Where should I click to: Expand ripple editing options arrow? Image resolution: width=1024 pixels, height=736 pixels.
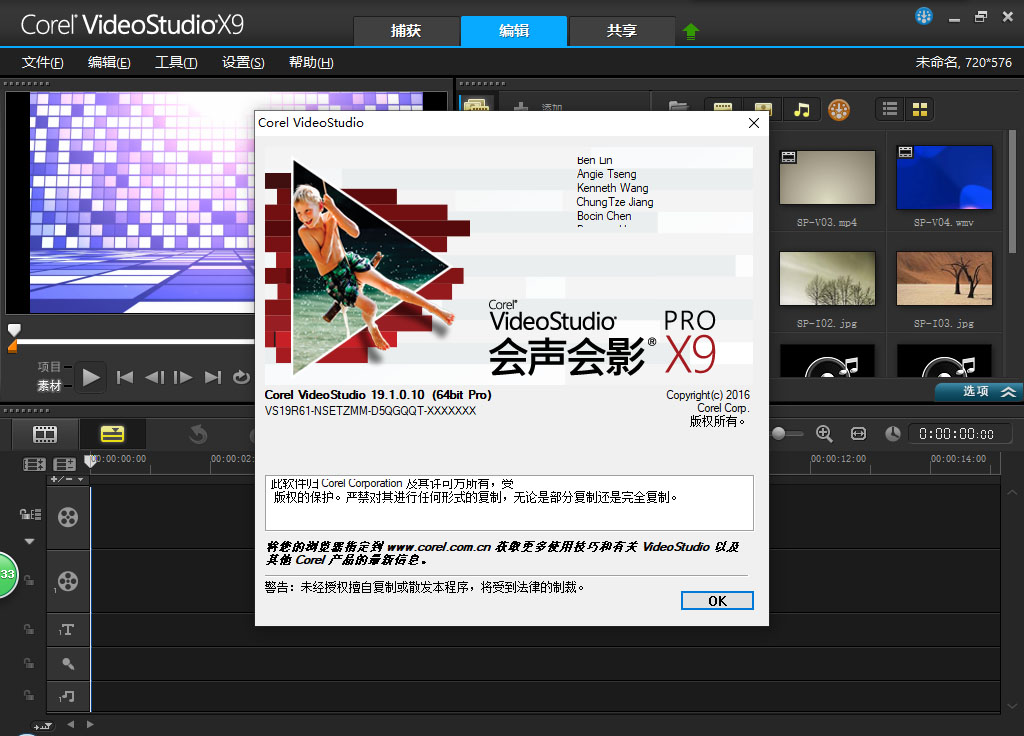tap(29, 541)
